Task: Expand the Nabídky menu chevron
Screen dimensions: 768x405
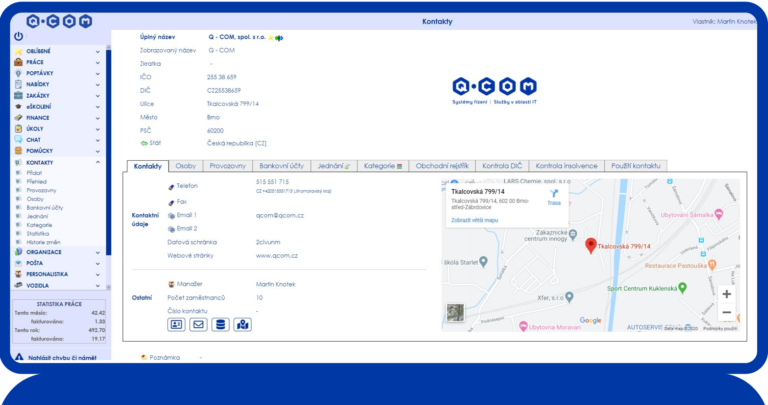Action: click(x=97, y=85)
